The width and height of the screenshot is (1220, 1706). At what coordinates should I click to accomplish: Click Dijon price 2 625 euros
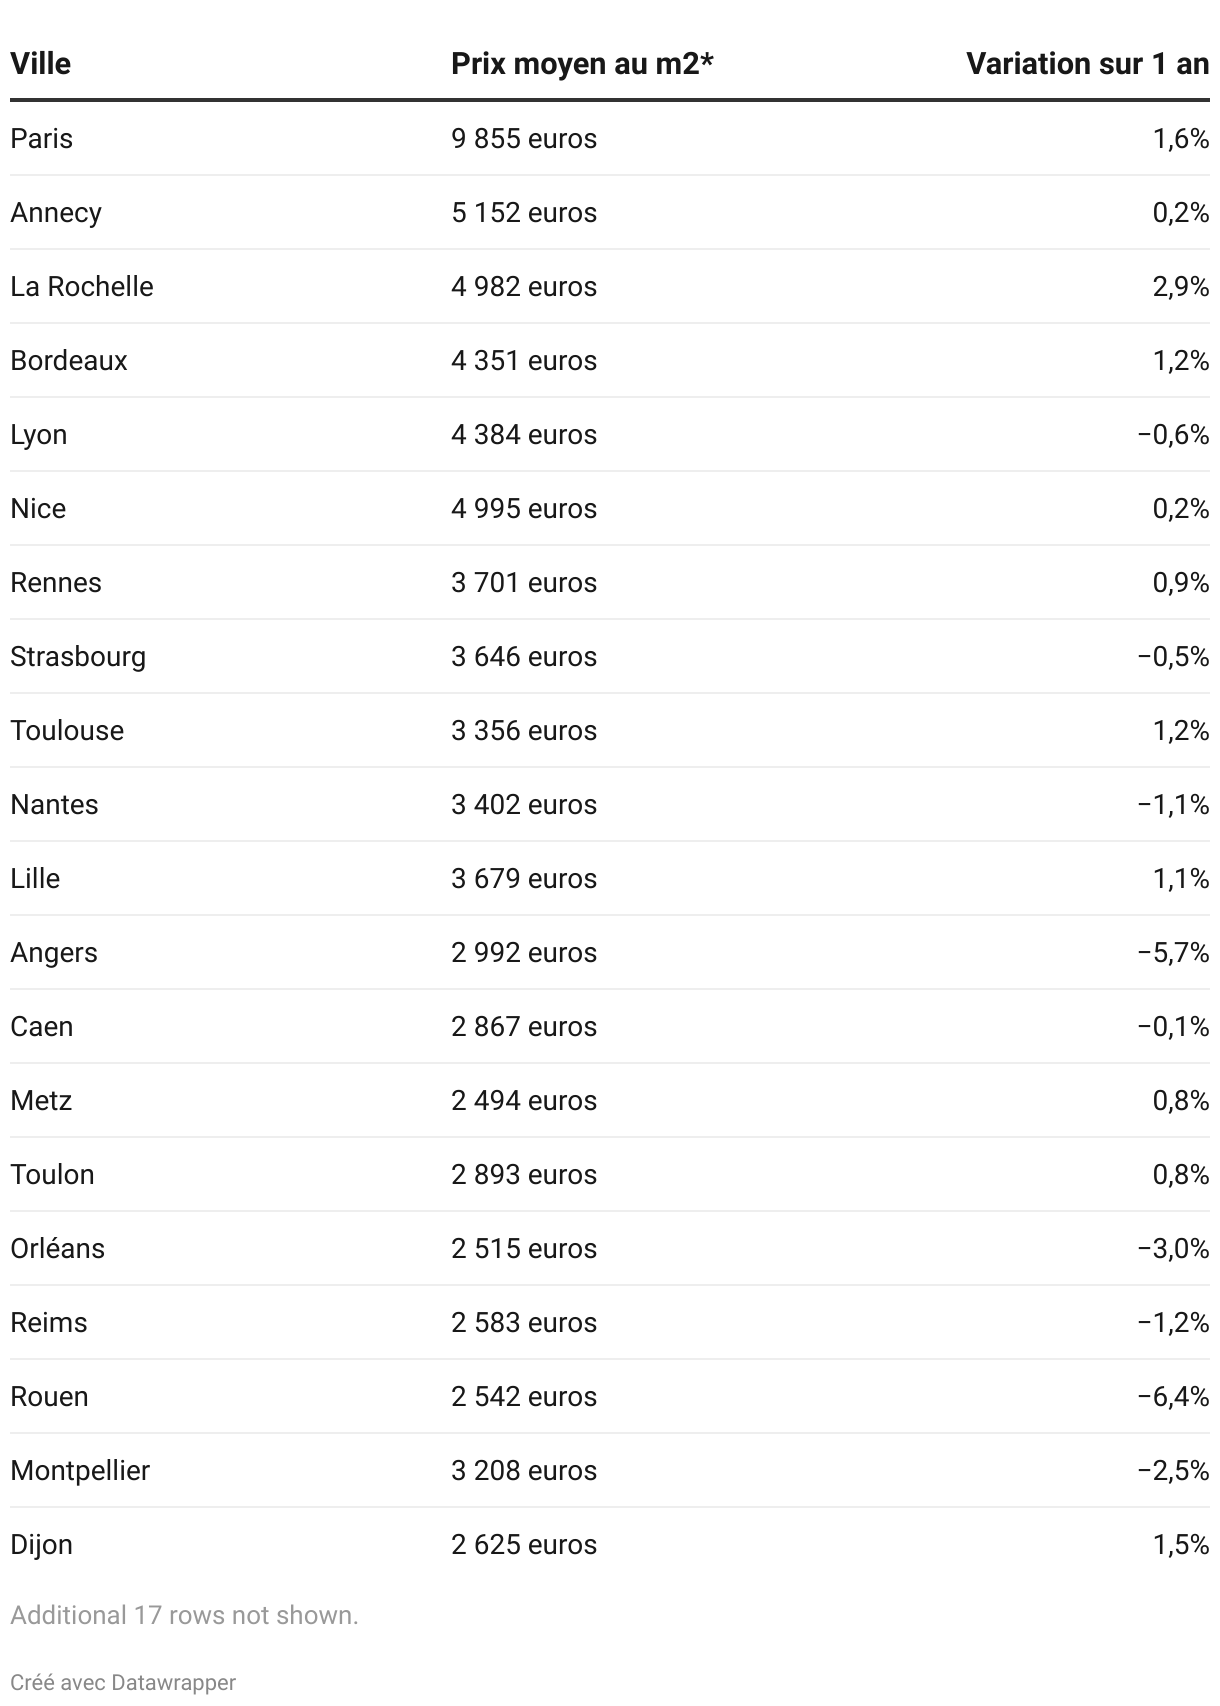click(x=524, y=1544)
